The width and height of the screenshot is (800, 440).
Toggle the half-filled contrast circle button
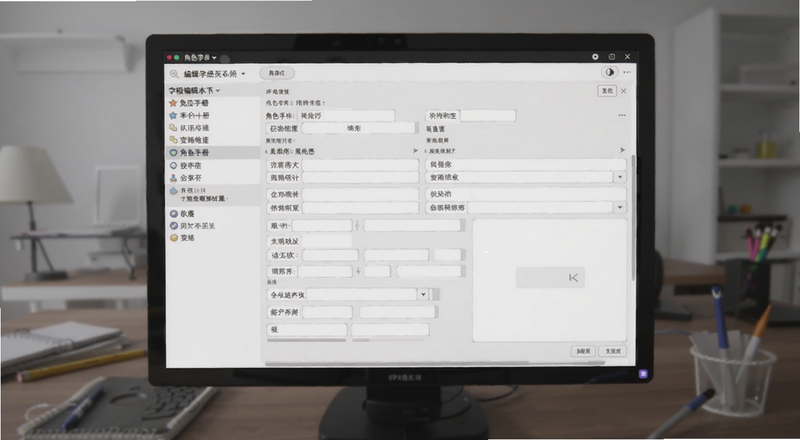(x=609, y=72)
